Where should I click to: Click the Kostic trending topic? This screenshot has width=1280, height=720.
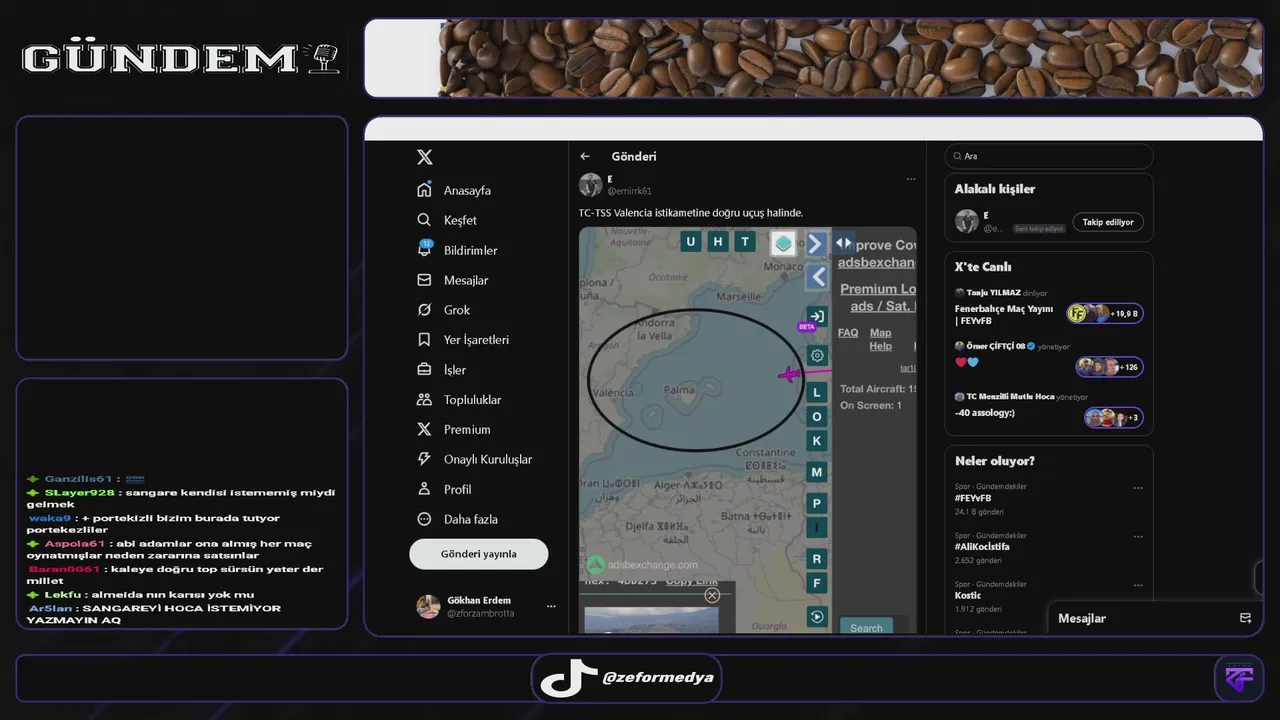click(x=968, y=595)
